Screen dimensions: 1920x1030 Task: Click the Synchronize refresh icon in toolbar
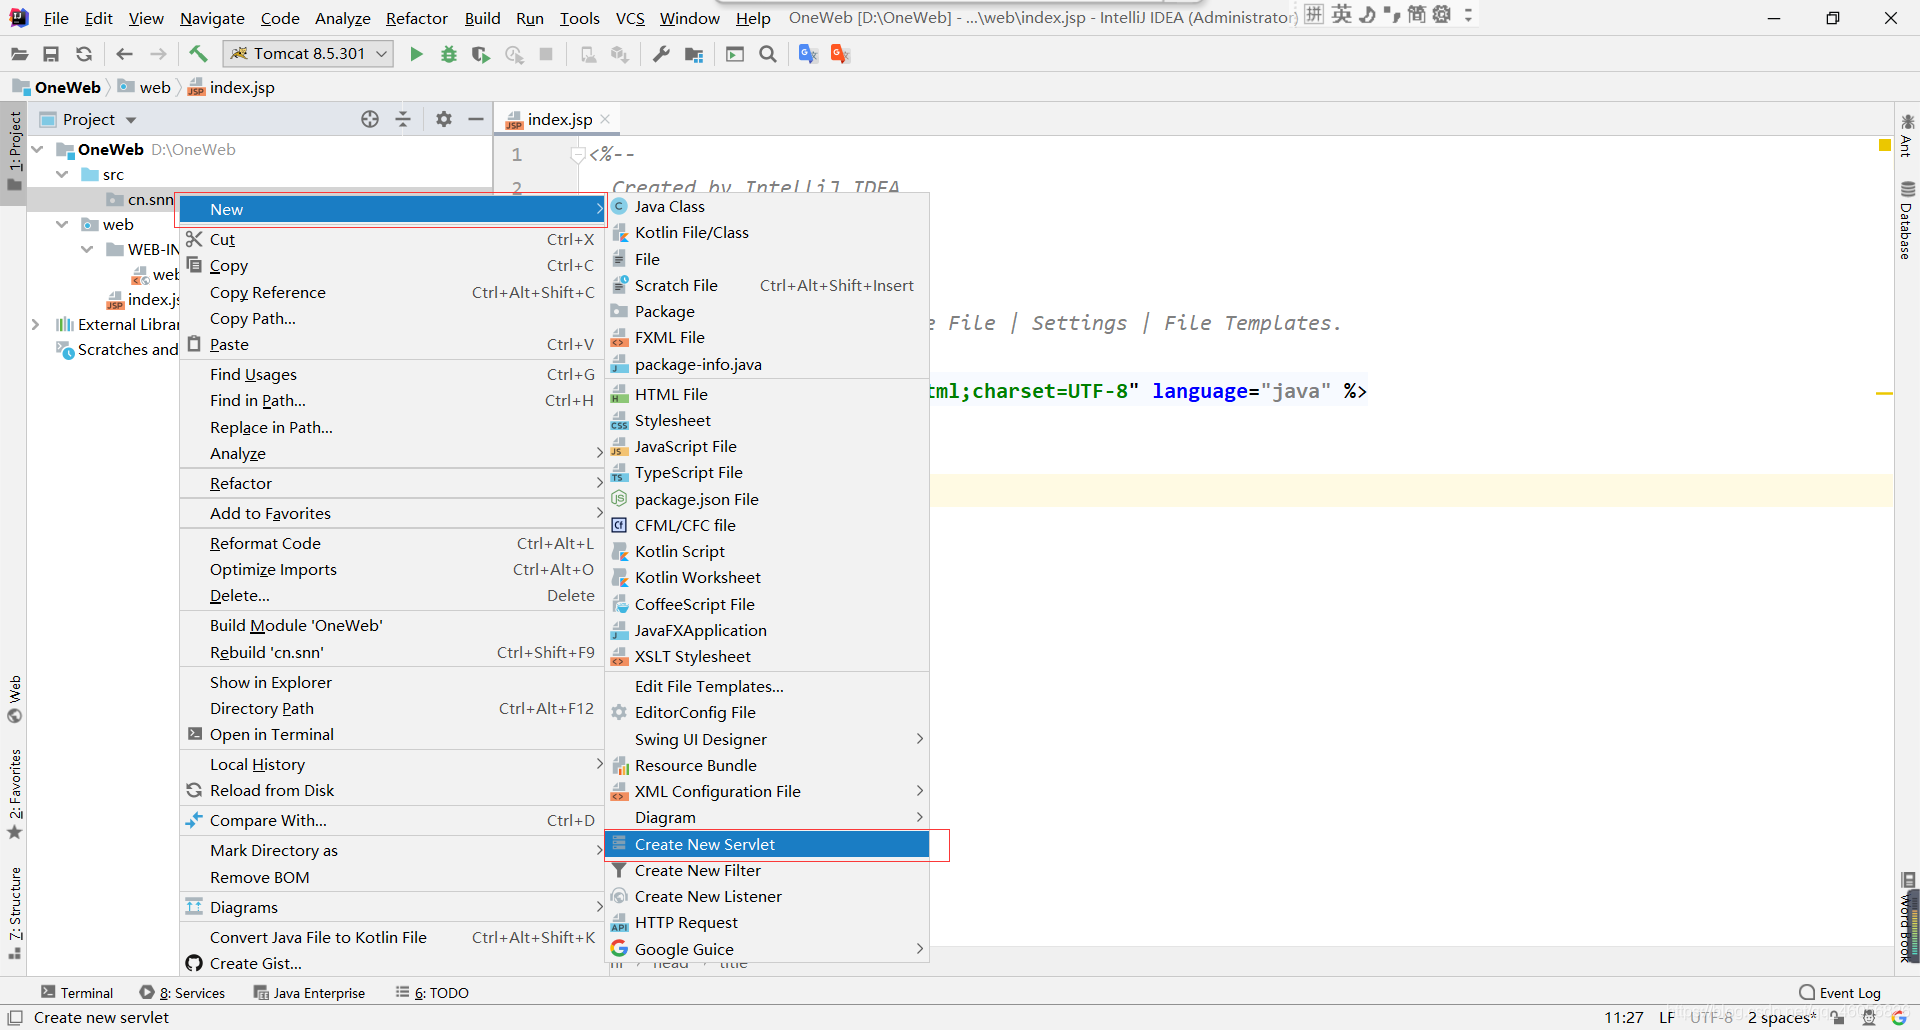pyautogui.click(x=84, y=54)
